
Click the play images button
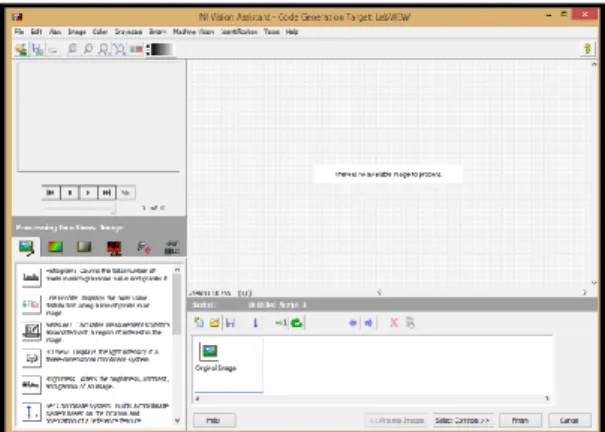click(x=88, y=192)
